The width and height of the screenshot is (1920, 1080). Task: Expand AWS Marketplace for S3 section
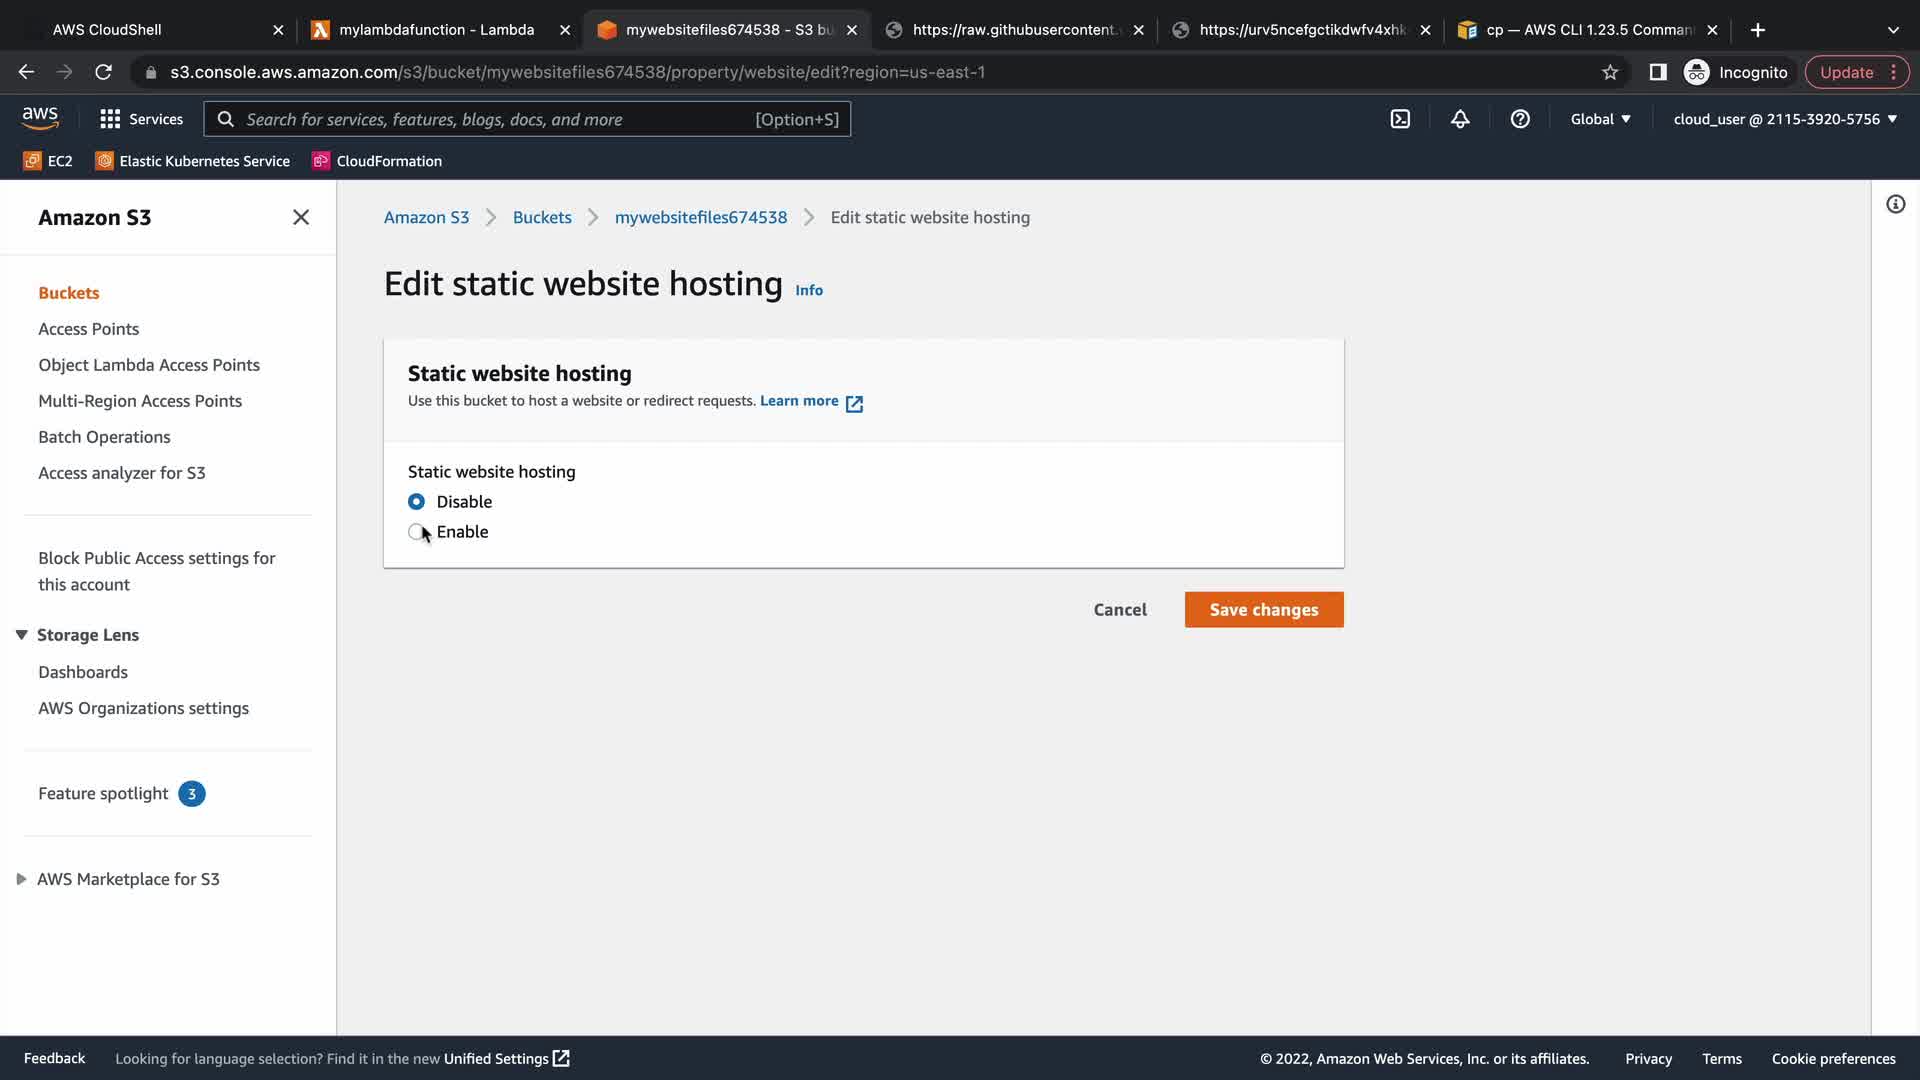(21, 879)
